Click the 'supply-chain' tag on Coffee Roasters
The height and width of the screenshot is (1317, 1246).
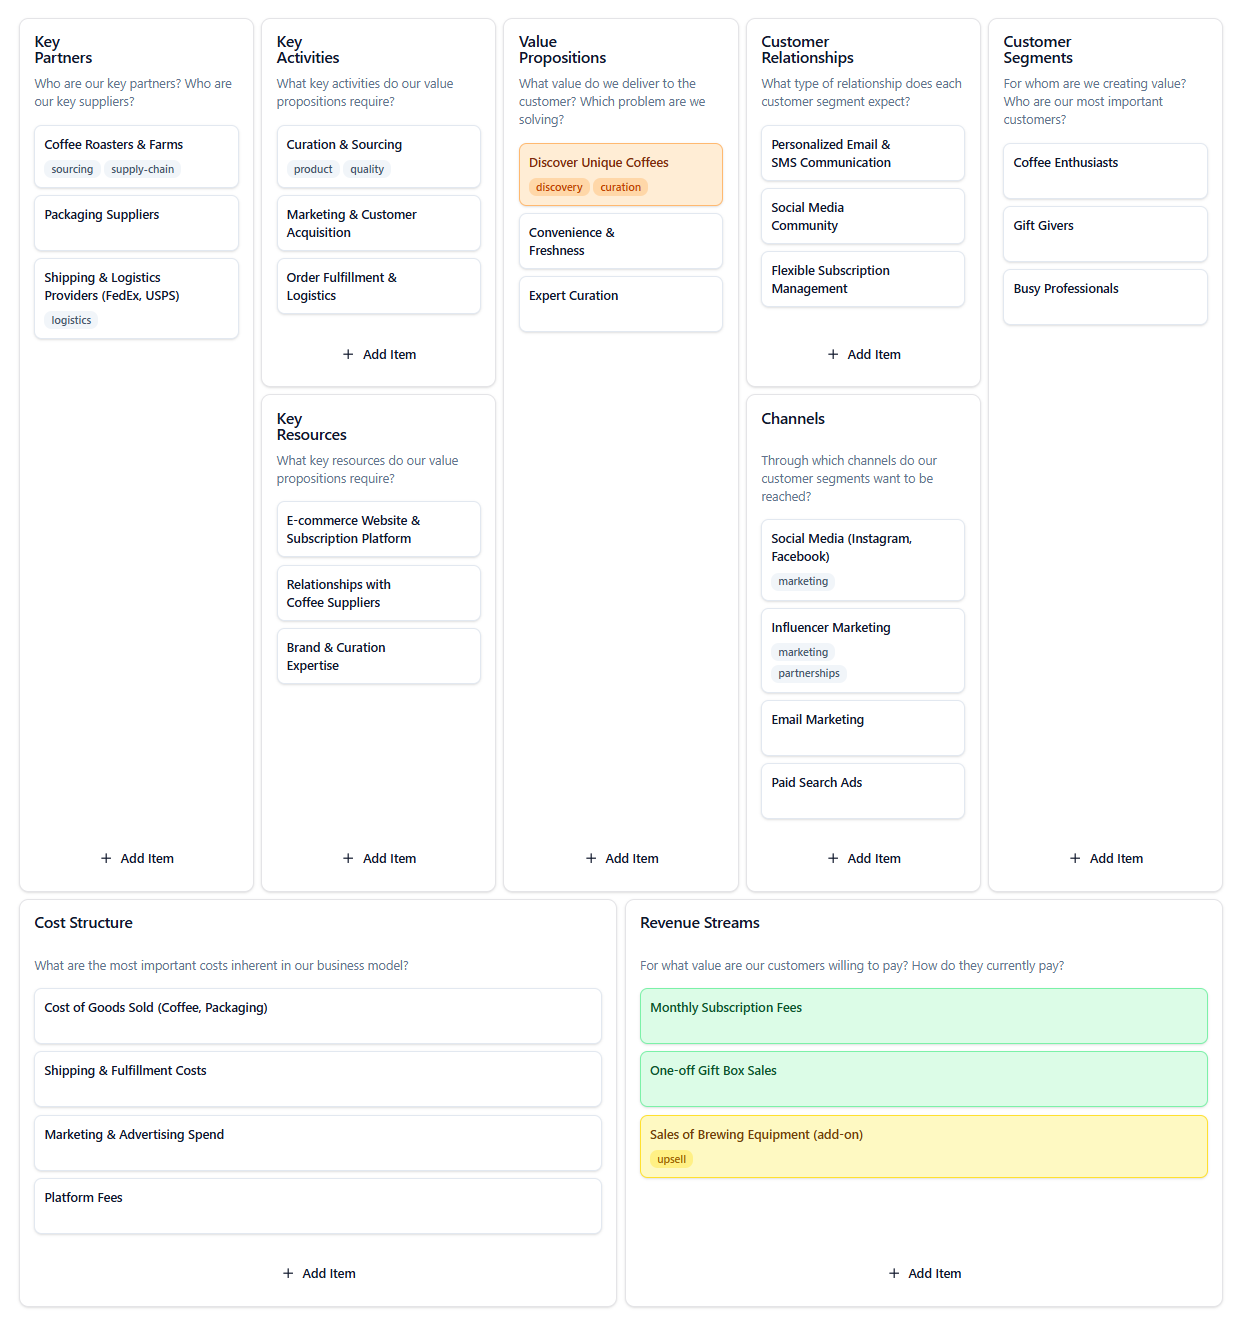(142, 169)
